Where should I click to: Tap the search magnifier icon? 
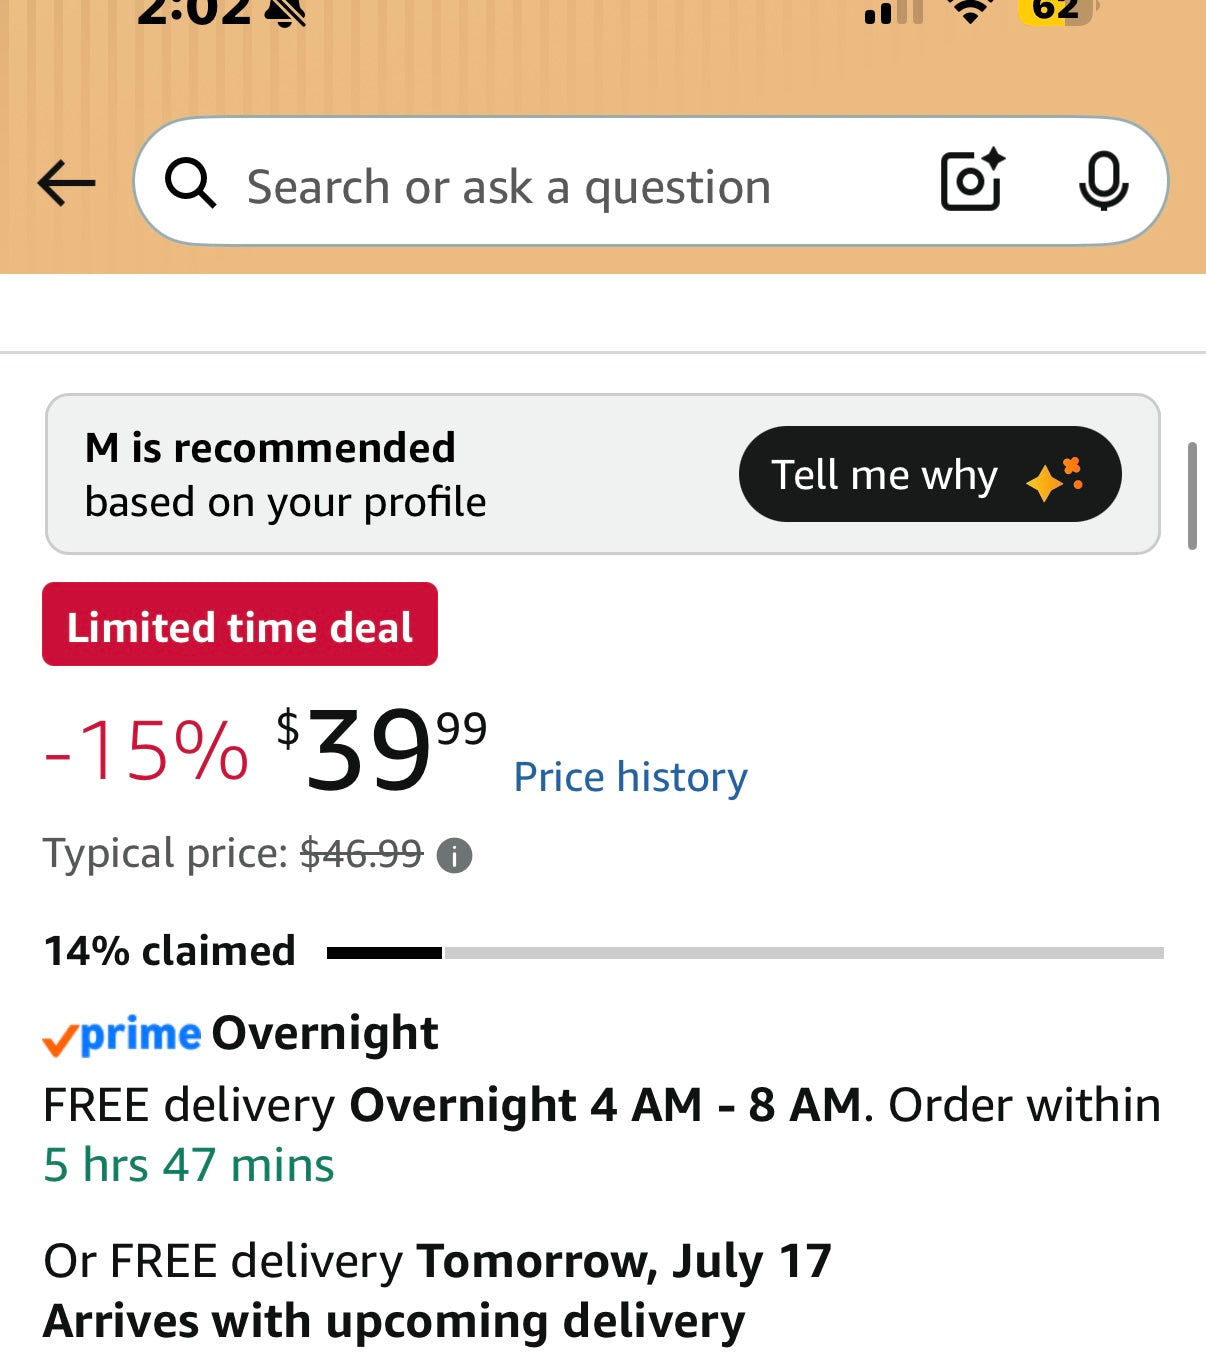(190, 183)
